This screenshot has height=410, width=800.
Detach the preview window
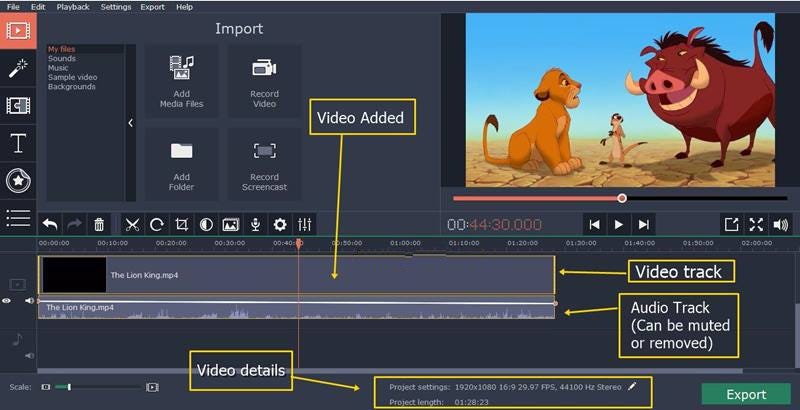(732, 224)
